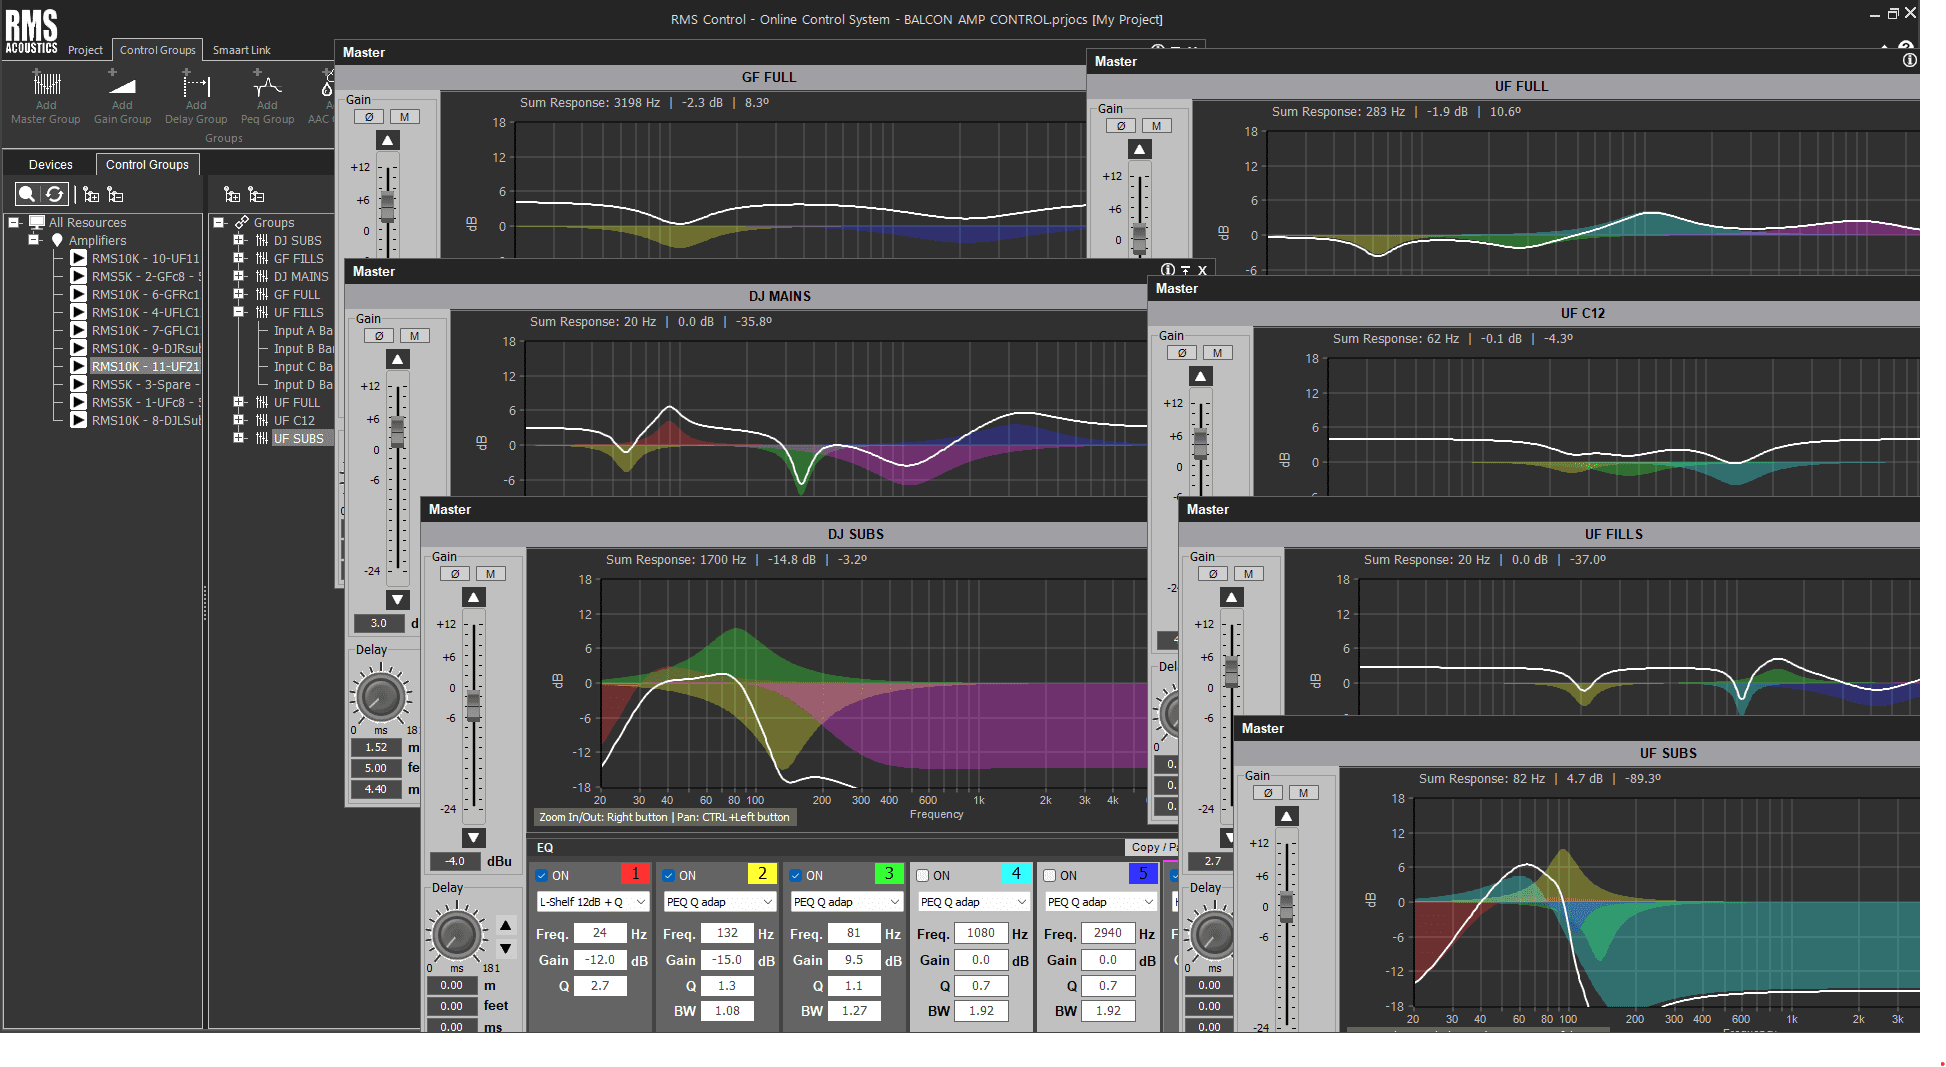The width and height of the screenshot is (1946, 1067).
Task: Click the green EQ band 3 color swatch
Action: 889,874
